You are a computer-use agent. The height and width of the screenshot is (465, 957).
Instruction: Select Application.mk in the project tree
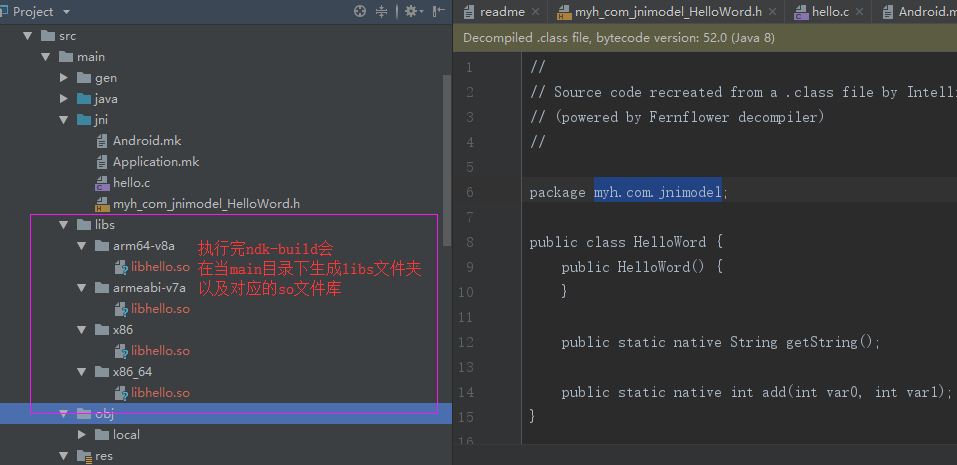pos(156,162)
